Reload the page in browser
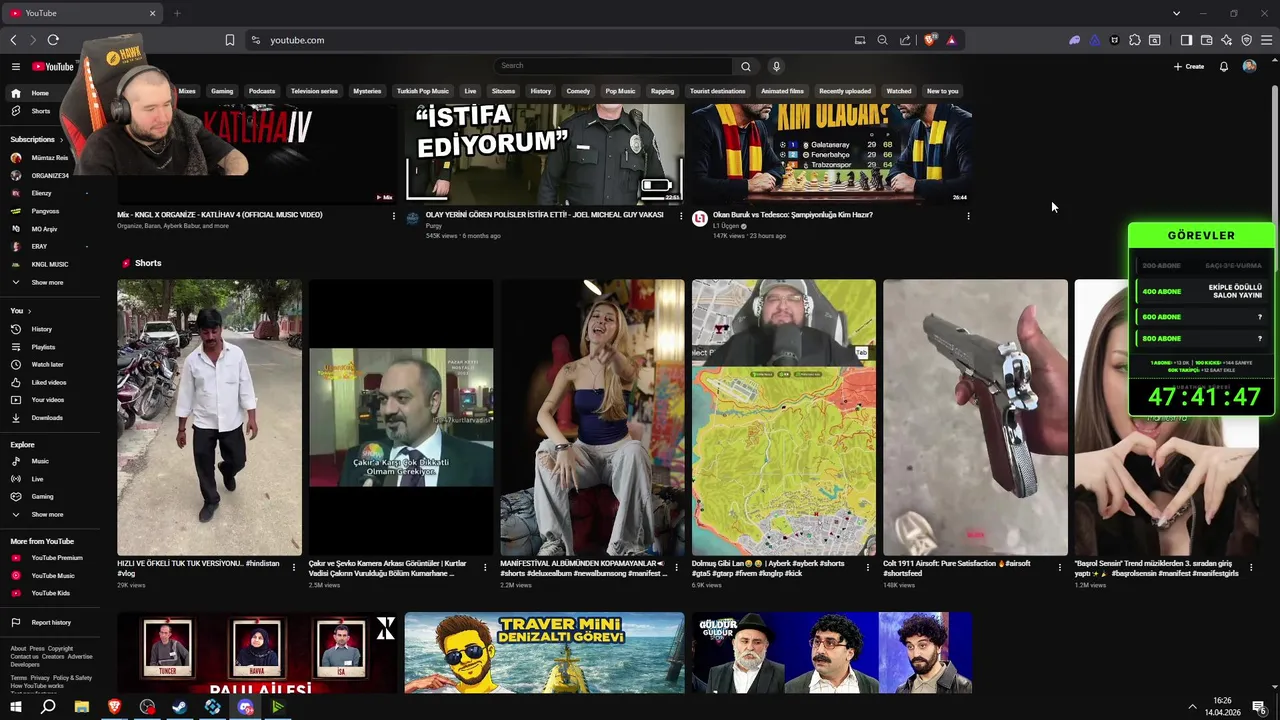 point(53,40)
